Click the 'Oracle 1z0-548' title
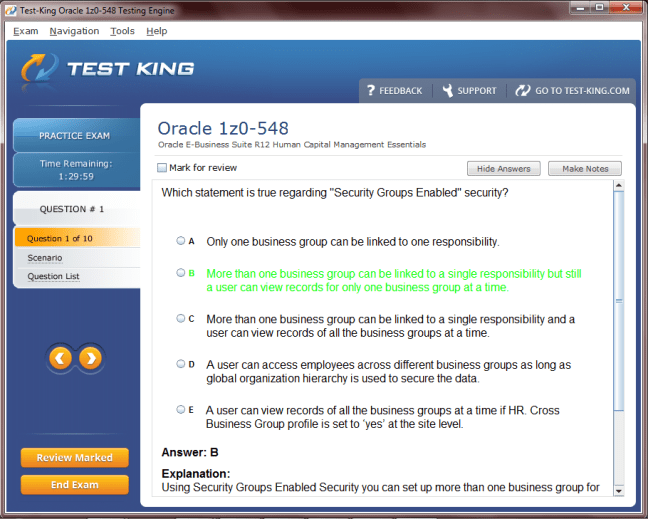Viewport: 648px width, 519px height. click(223, 129)
